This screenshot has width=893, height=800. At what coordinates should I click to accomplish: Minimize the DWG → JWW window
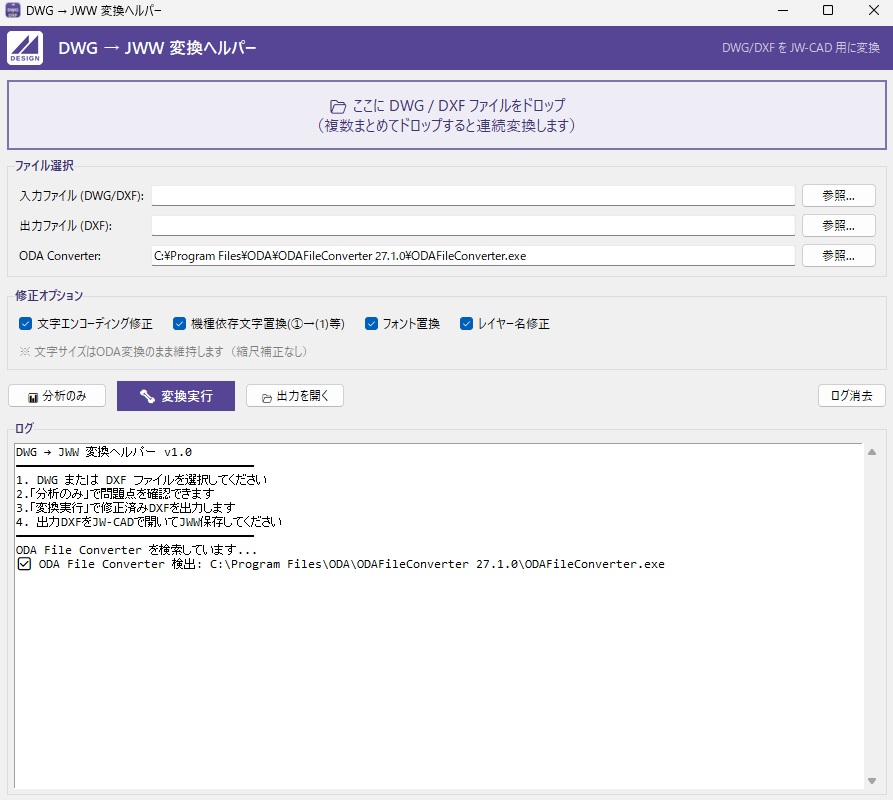783,10
